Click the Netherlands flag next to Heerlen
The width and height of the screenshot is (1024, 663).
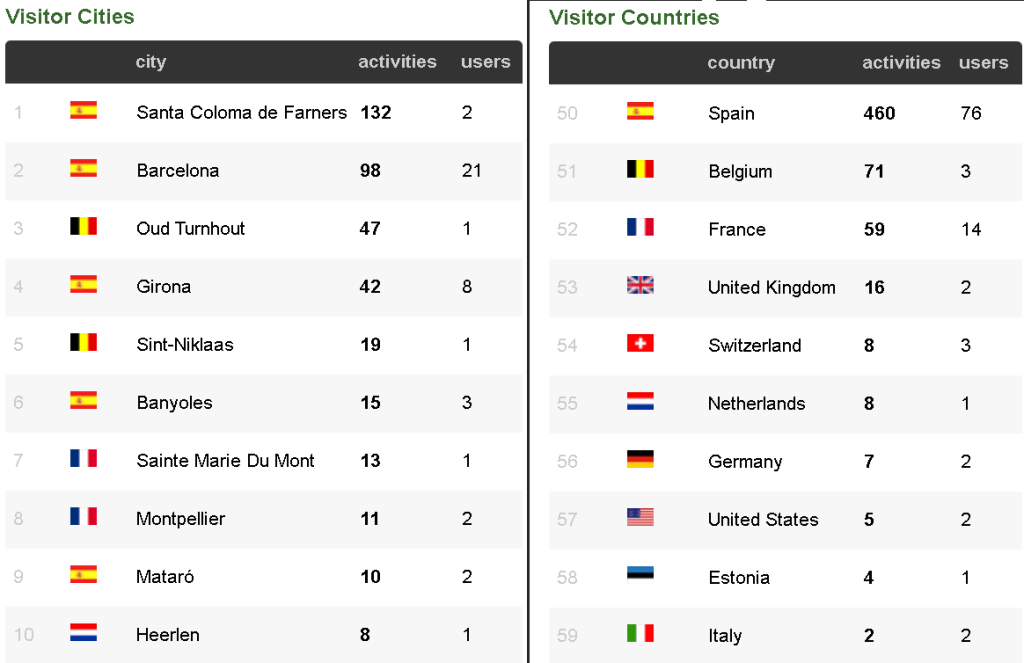83,633
